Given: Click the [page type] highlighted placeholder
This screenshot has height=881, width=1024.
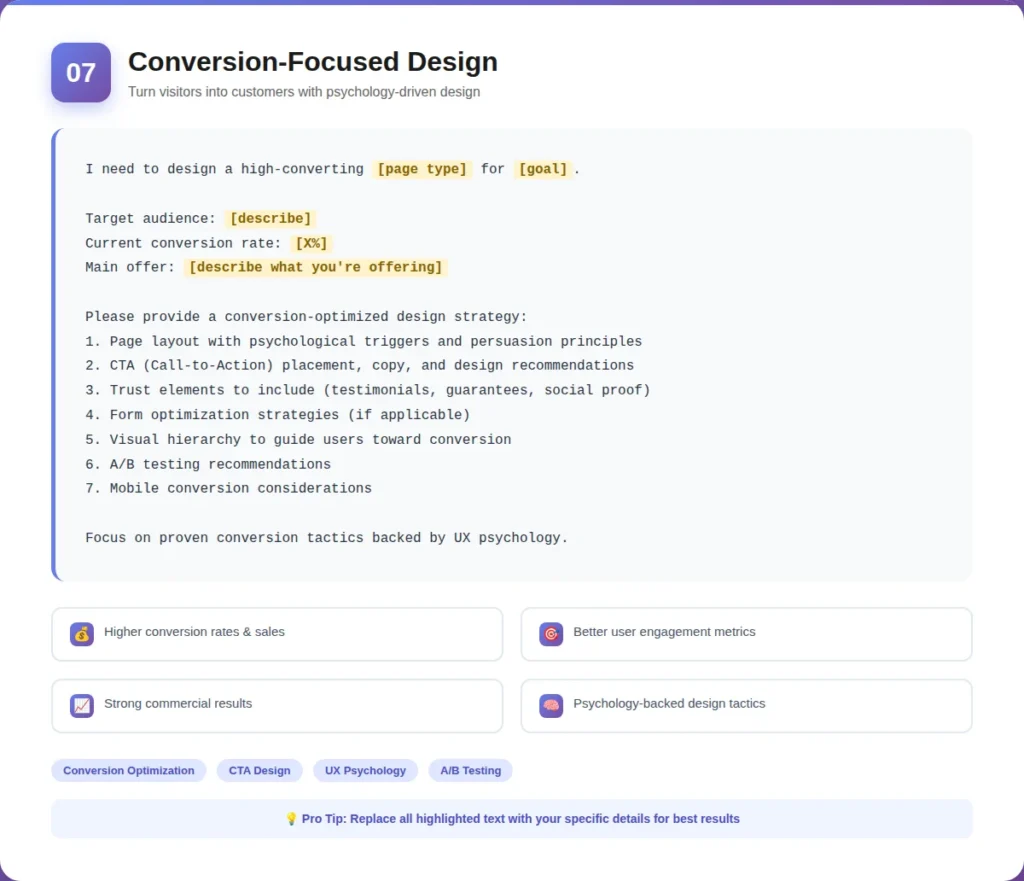Looking at the screenshot, I should pos(422,169).
